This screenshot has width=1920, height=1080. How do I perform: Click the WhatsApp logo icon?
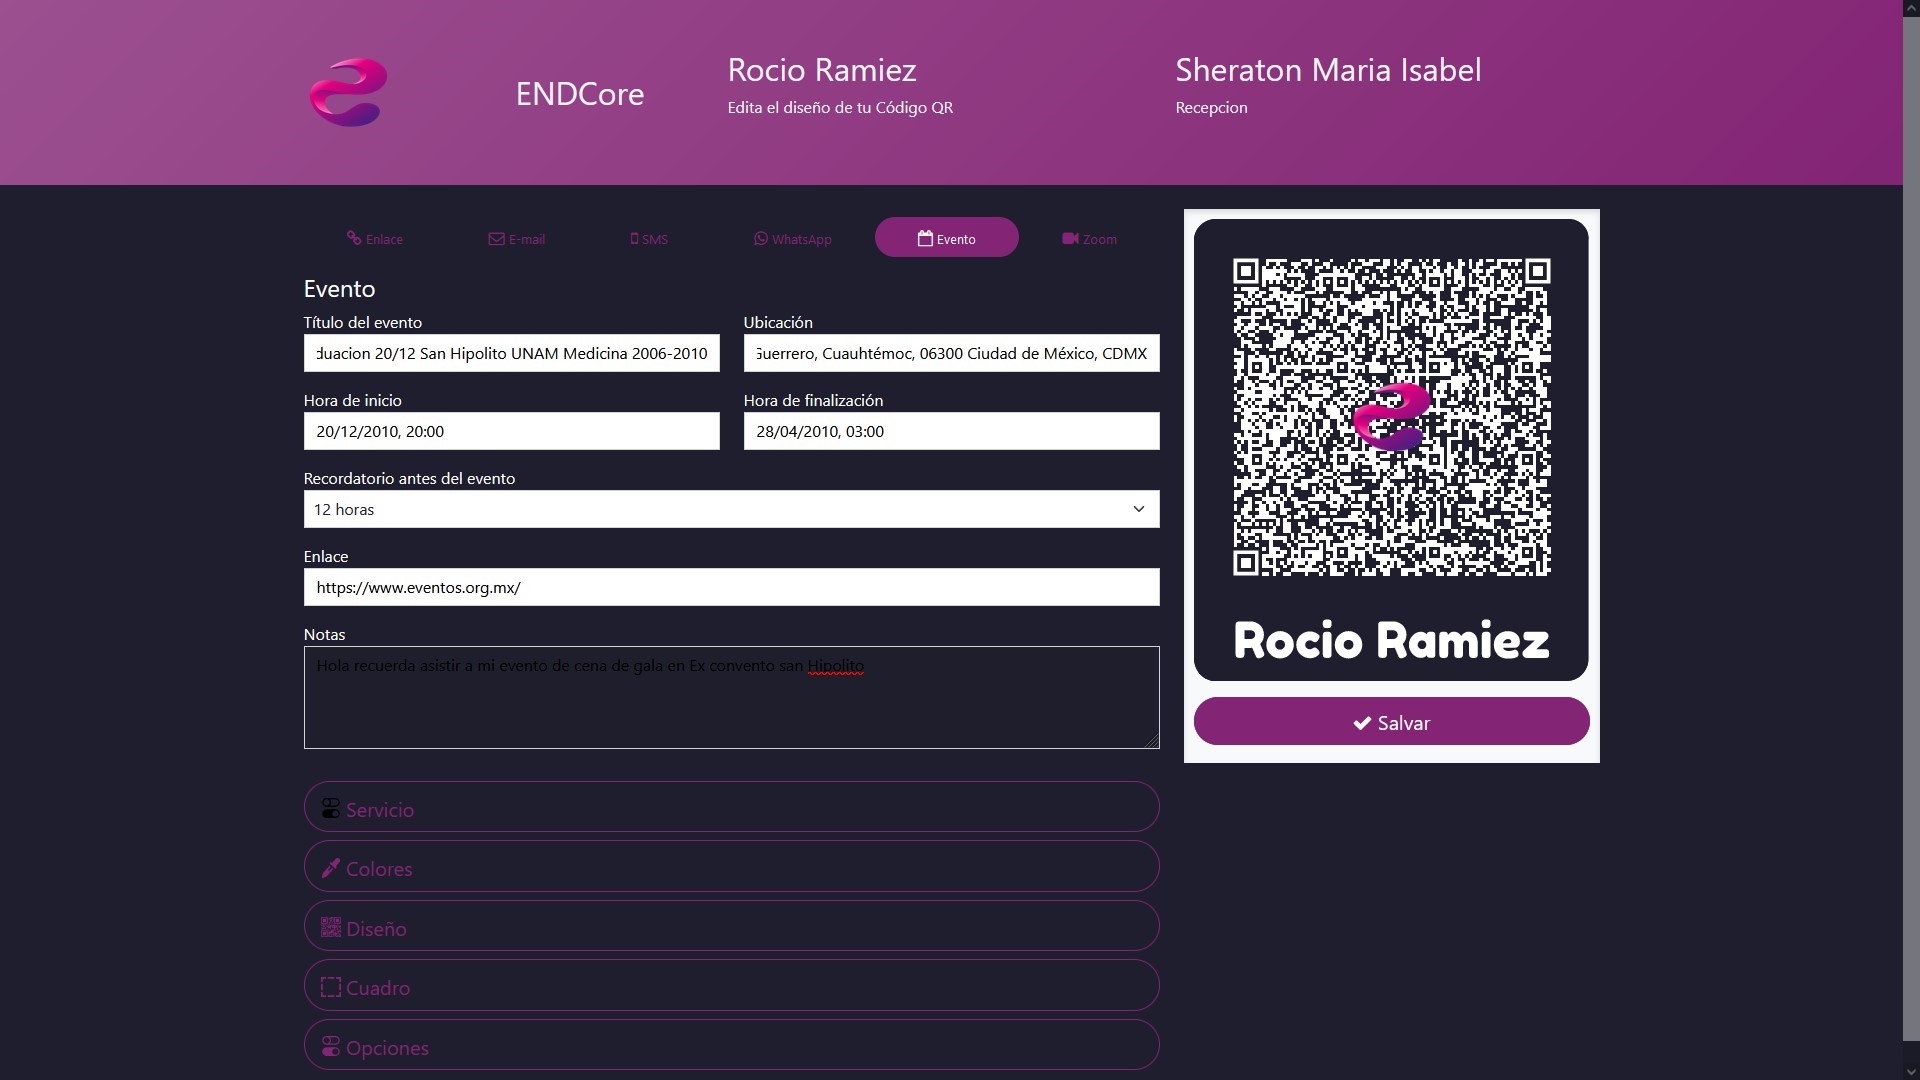pos(761,238)
